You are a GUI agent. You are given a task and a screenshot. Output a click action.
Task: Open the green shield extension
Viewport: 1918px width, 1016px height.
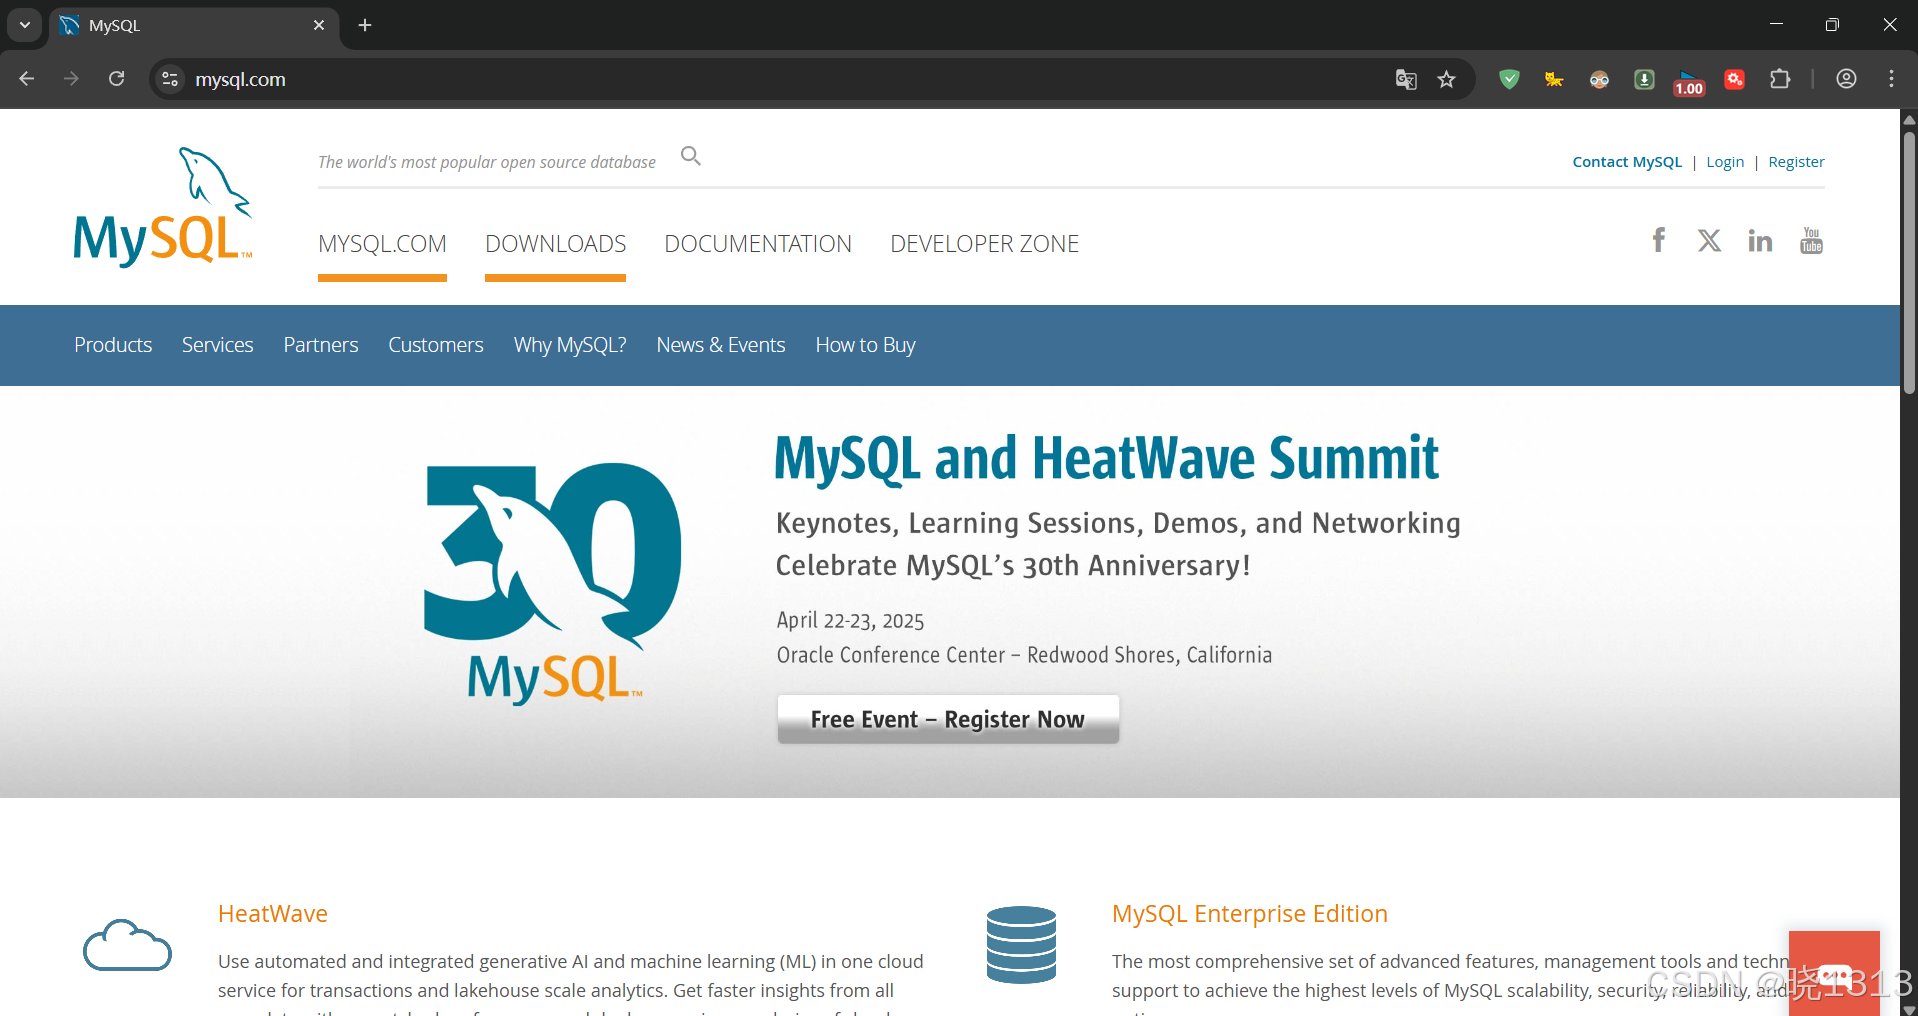click(x=1509, y=79)
